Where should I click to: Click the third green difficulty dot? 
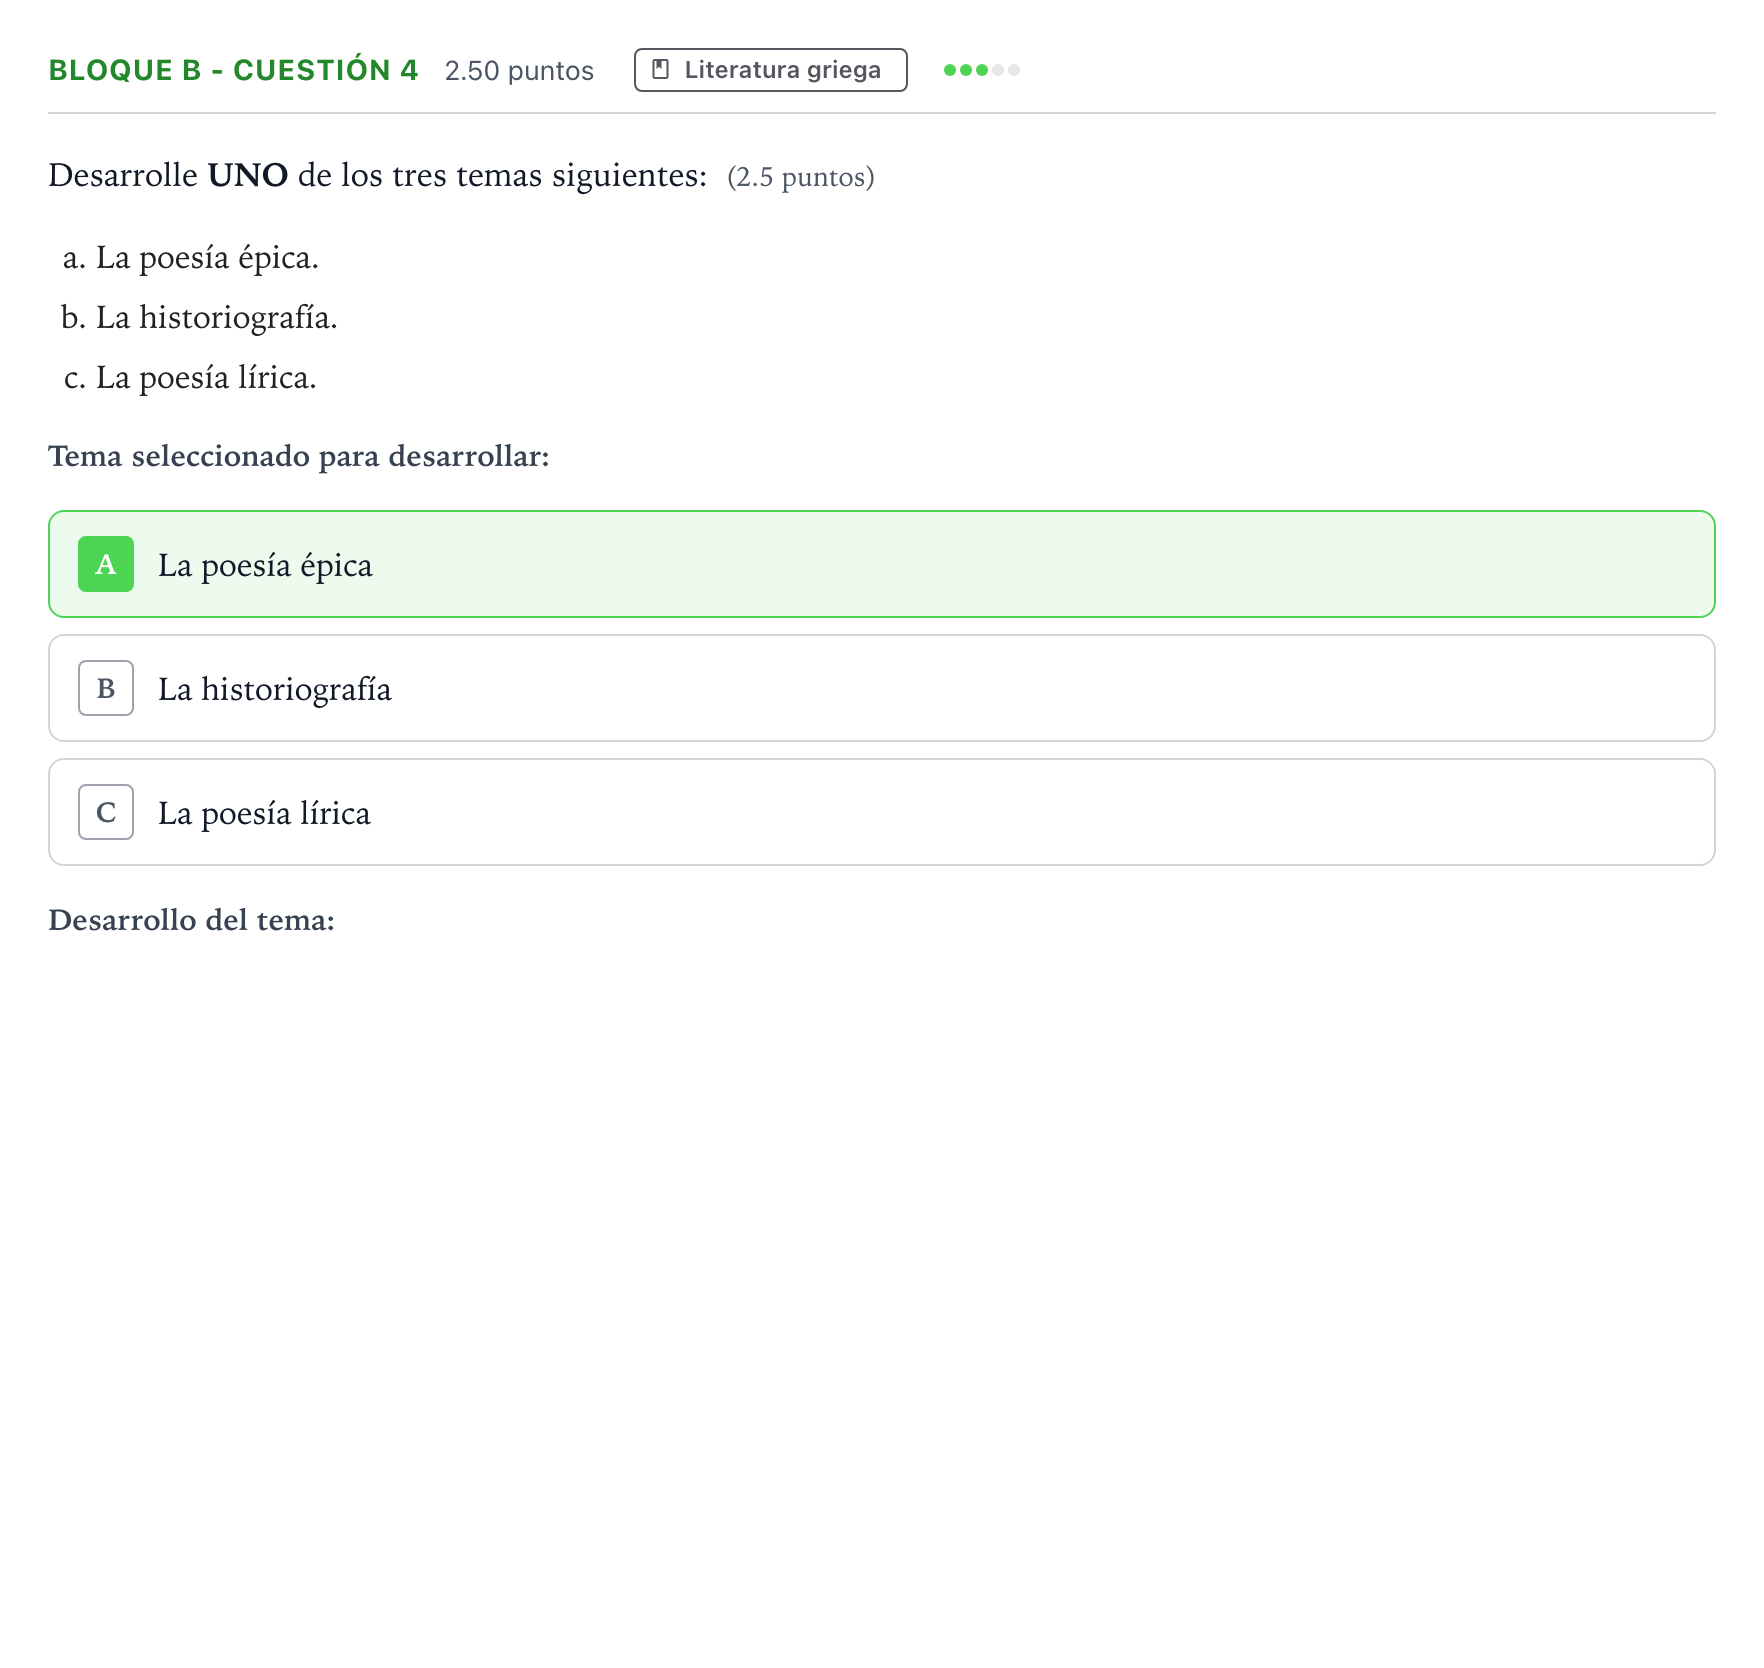tap(982, 70)
